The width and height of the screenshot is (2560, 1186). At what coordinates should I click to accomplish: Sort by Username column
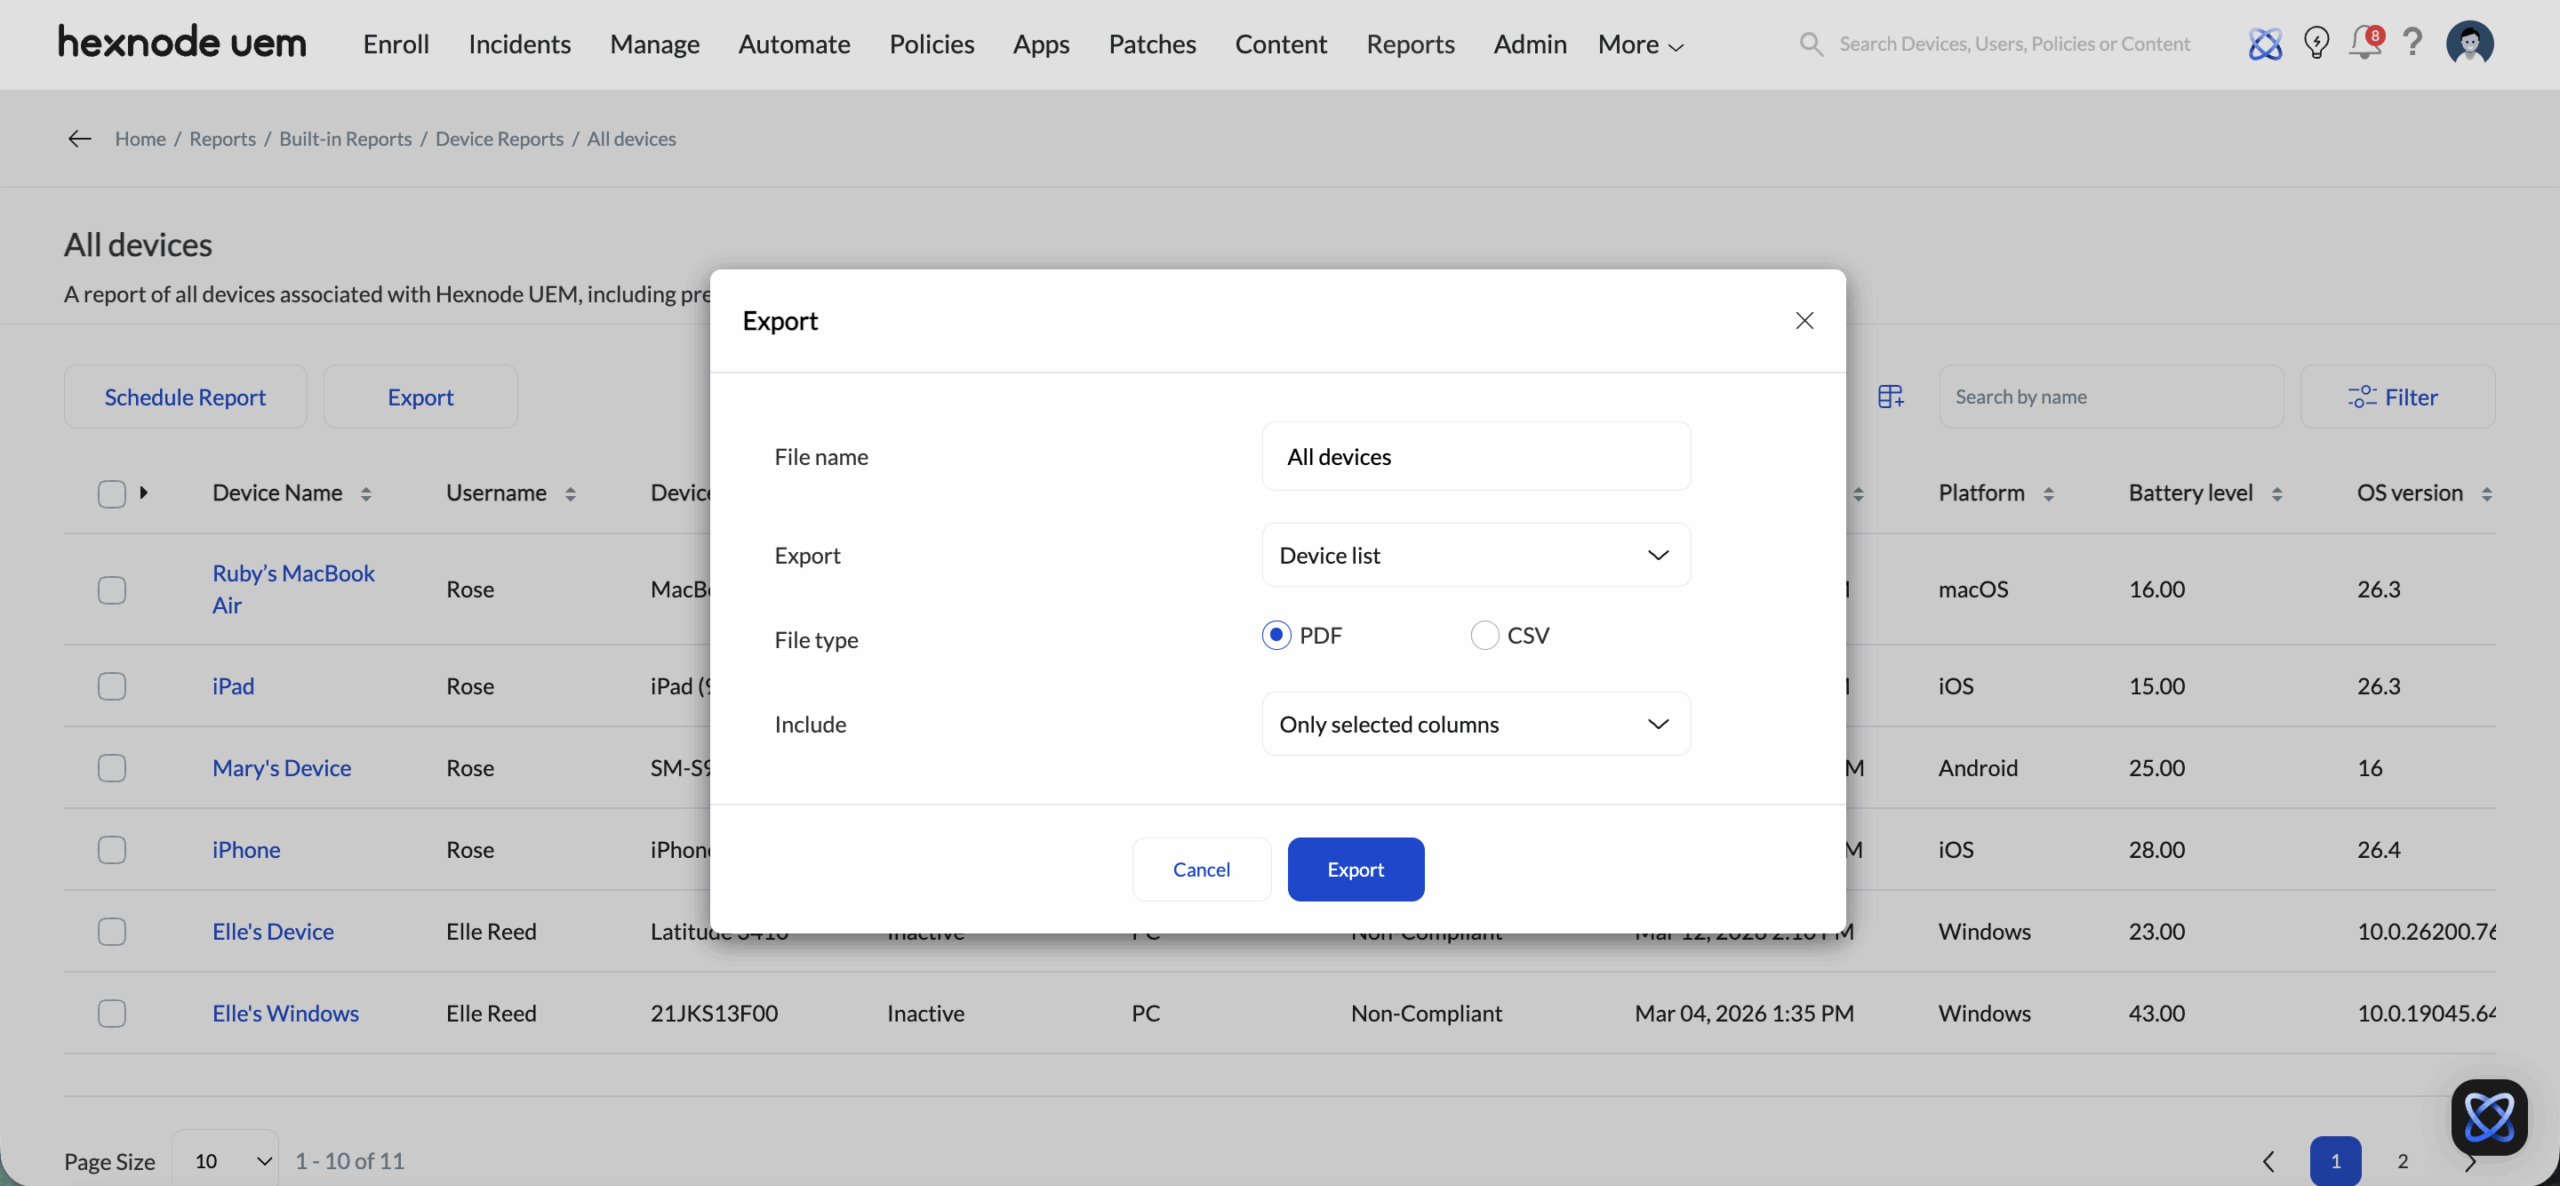570,494
